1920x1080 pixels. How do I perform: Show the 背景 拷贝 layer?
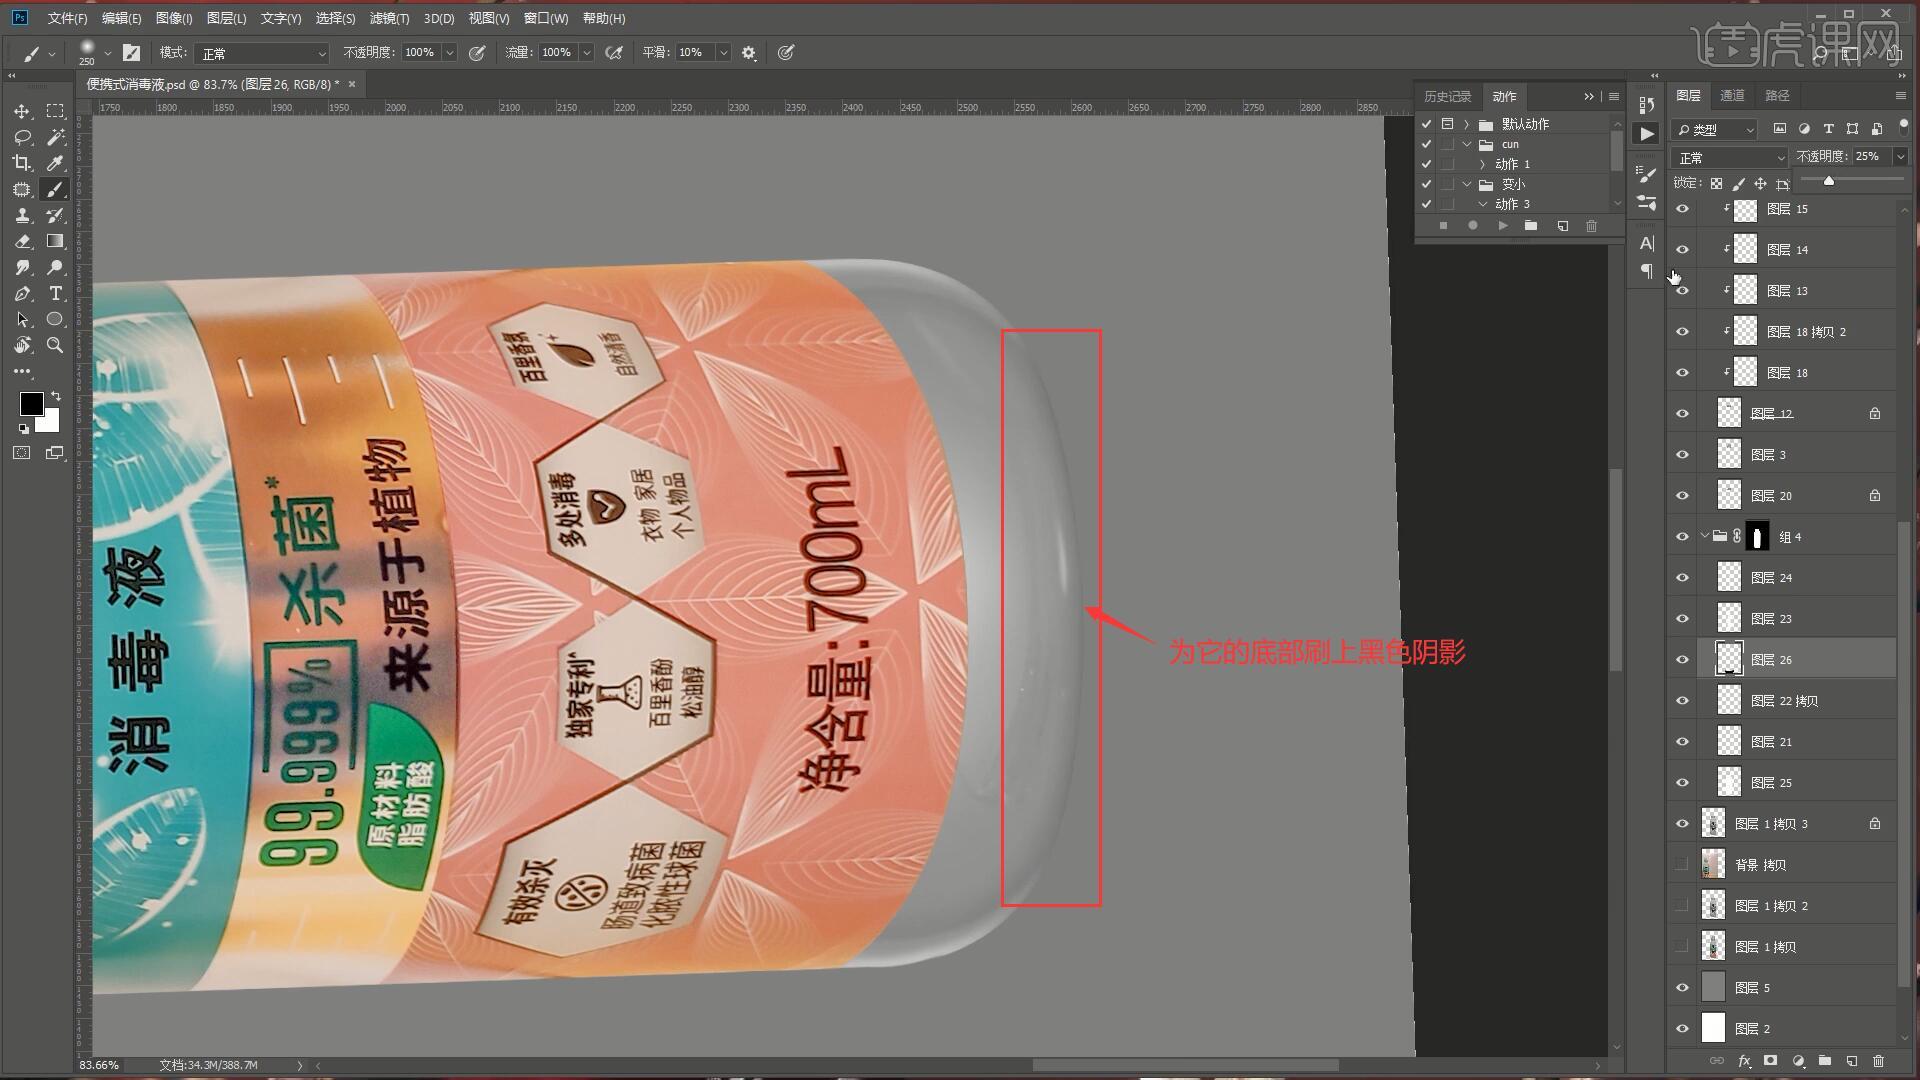coord(1682,865)
